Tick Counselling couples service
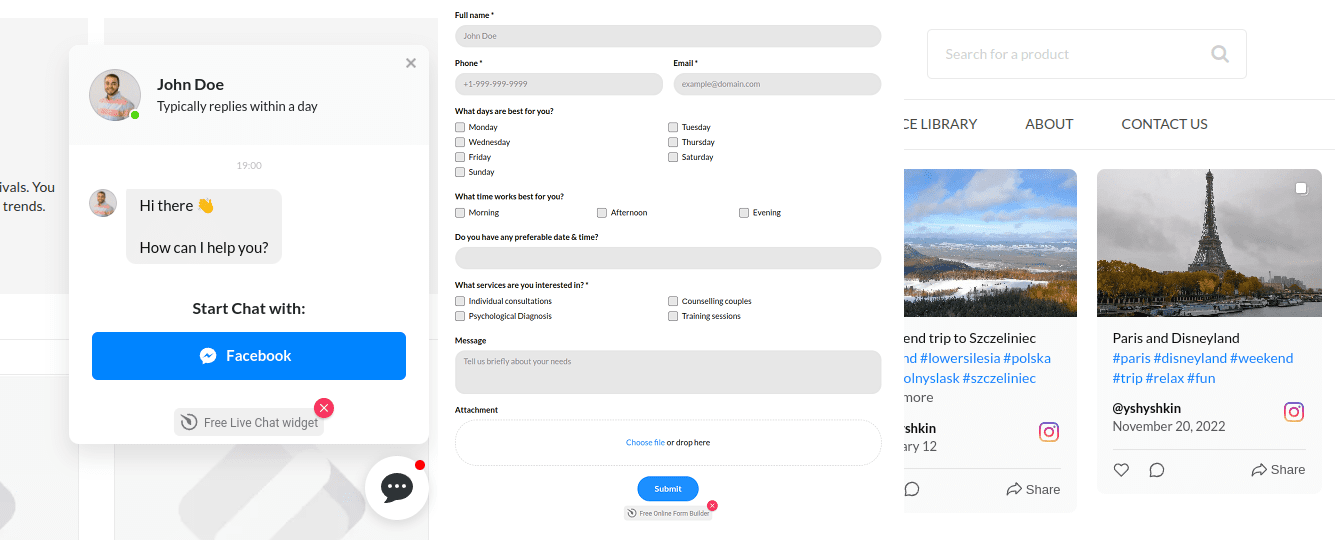 point(674,301)
